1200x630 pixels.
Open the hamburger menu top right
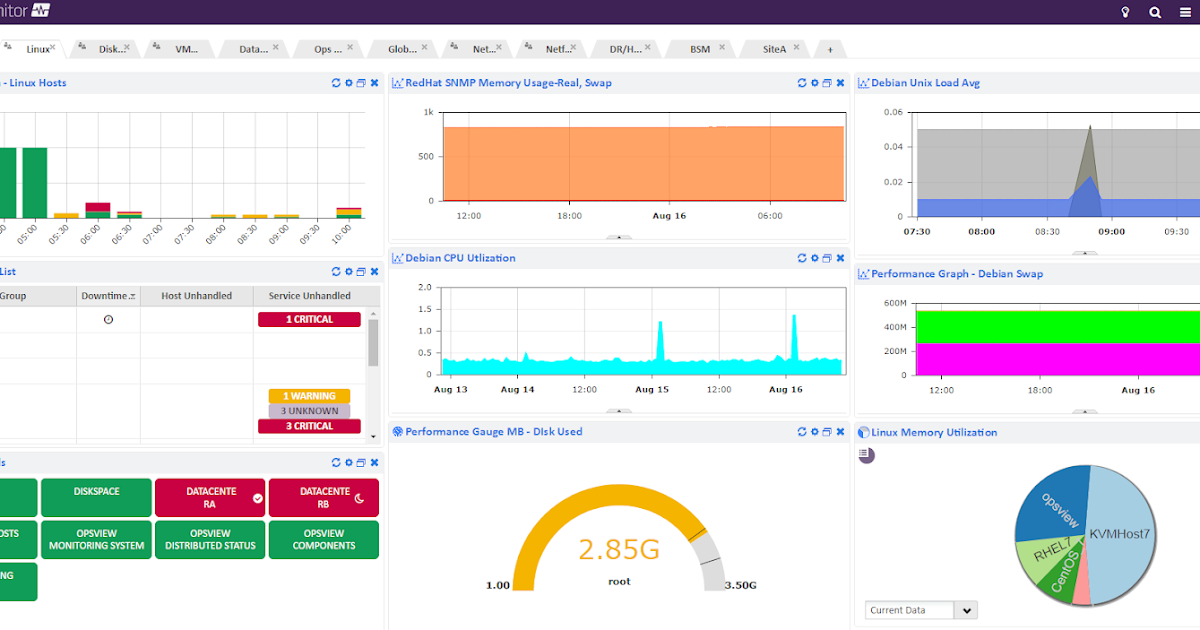click(x=1184, y=12)
